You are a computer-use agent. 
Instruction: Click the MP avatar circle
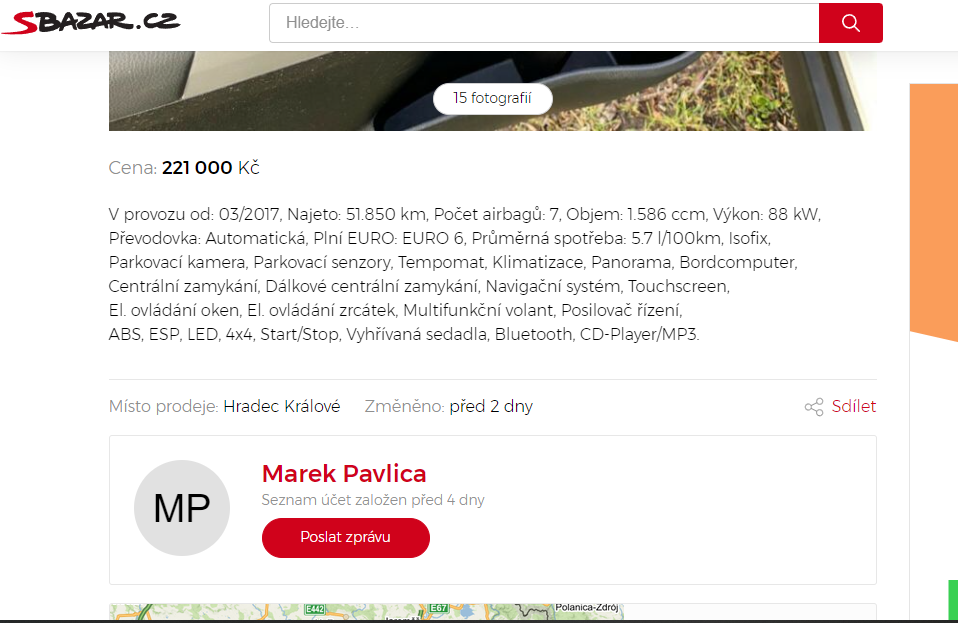[x=182, y=508]
